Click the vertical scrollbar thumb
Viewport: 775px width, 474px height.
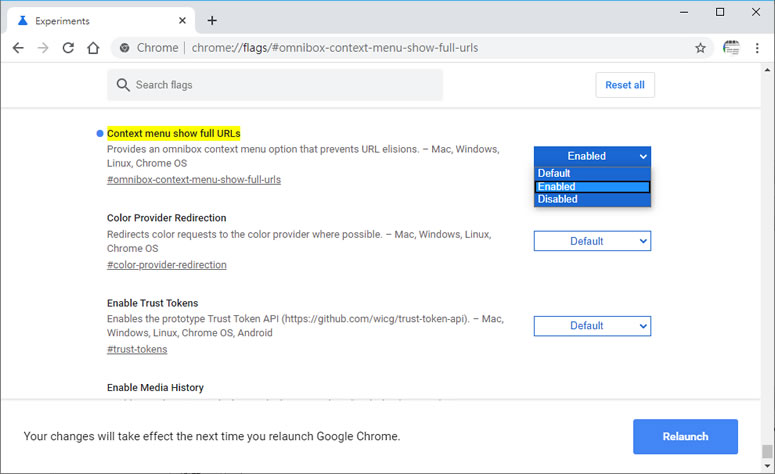767,451
